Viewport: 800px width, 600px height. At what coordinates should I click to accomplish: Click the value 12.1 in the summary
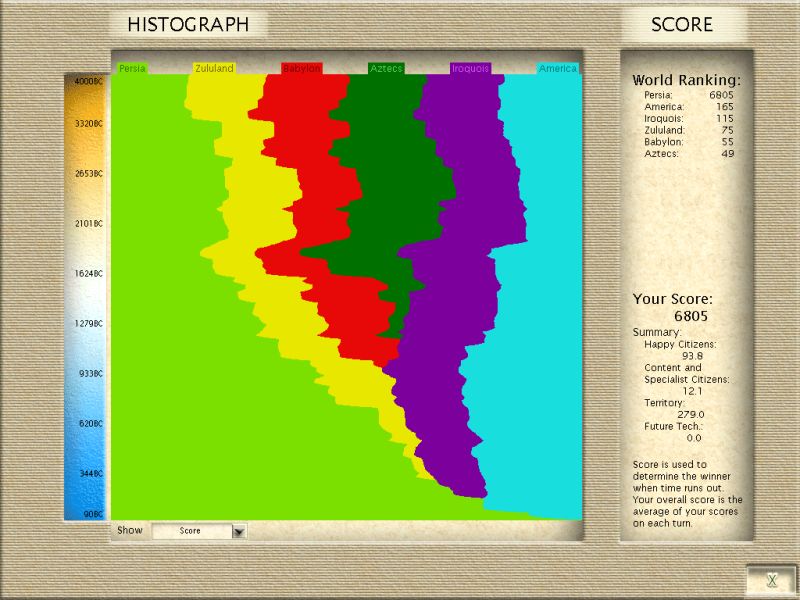(x=692, y=391)
